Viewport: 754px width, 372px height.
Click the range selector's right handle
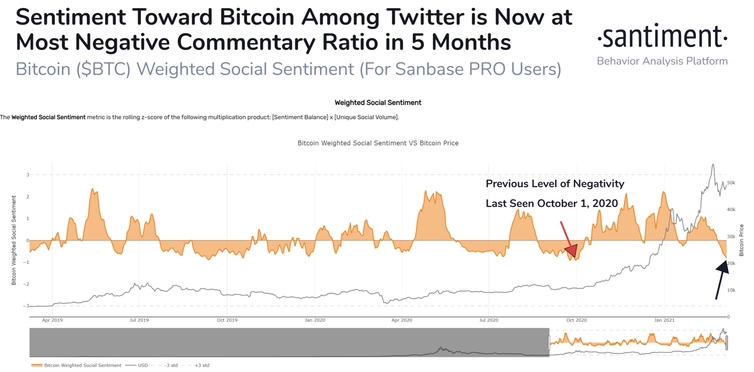pos(727,343)
